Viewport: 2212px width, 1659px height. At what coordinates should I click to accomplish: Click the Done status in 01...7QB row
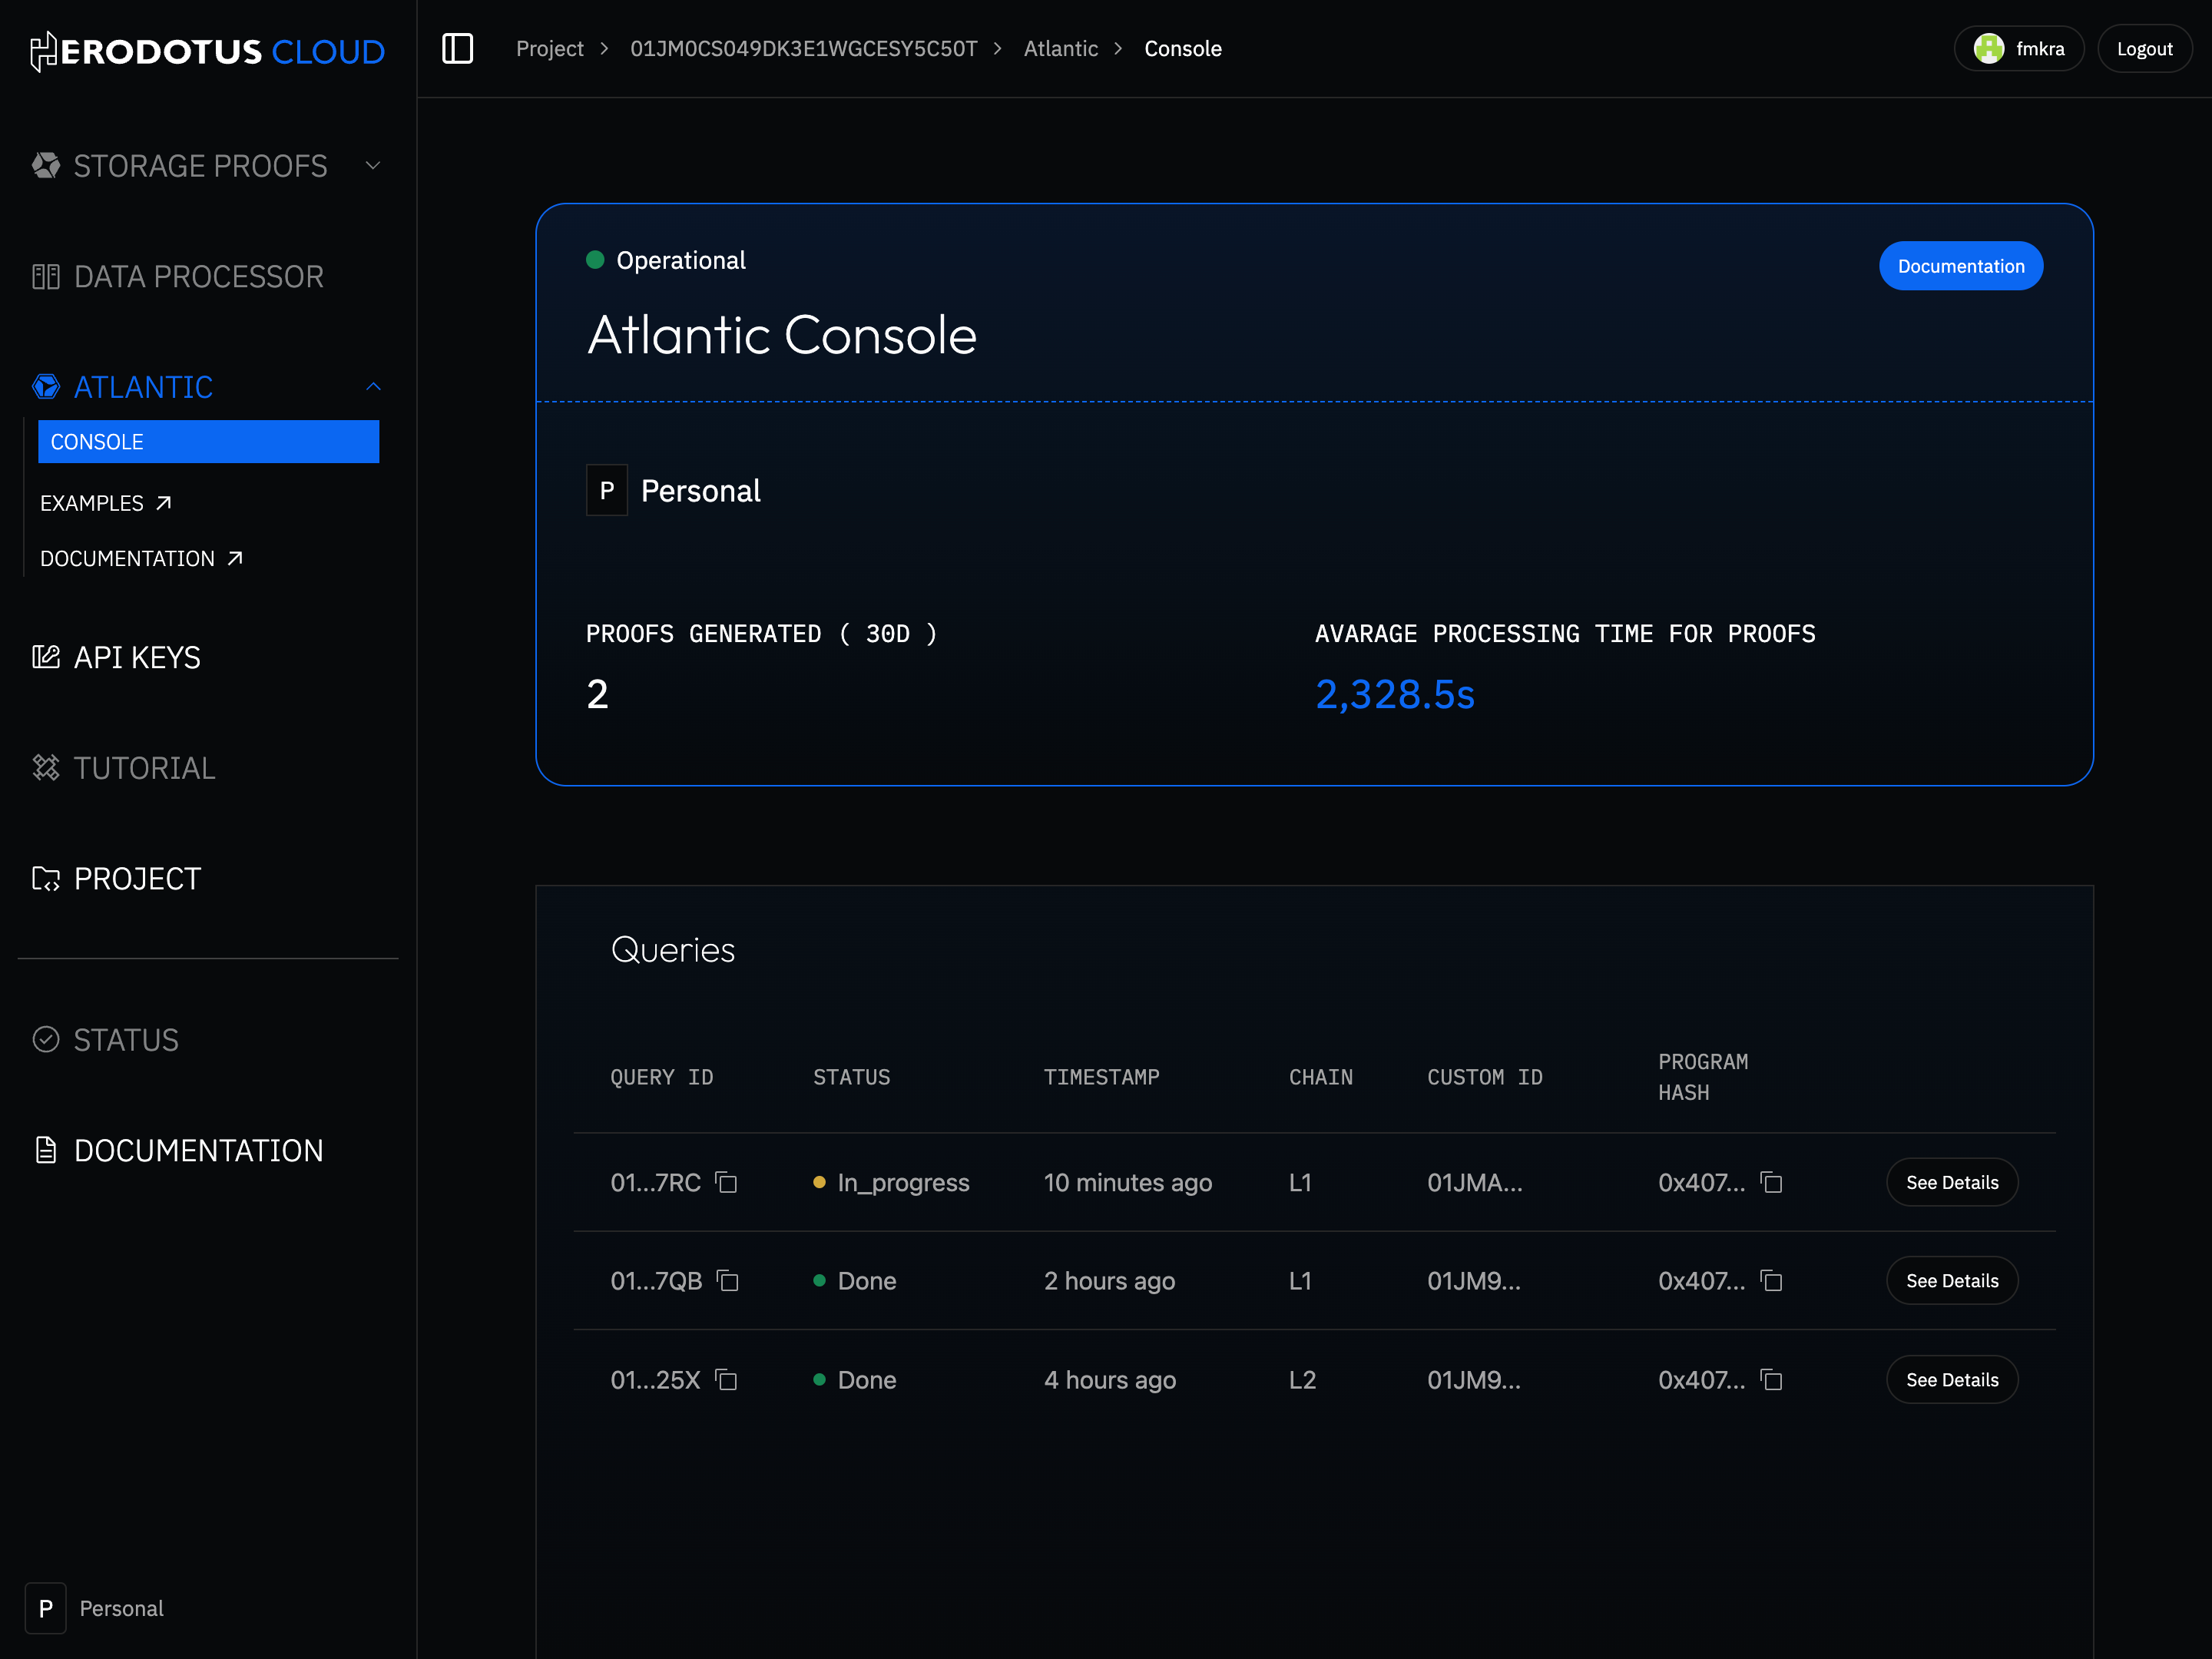[866, 1281]
